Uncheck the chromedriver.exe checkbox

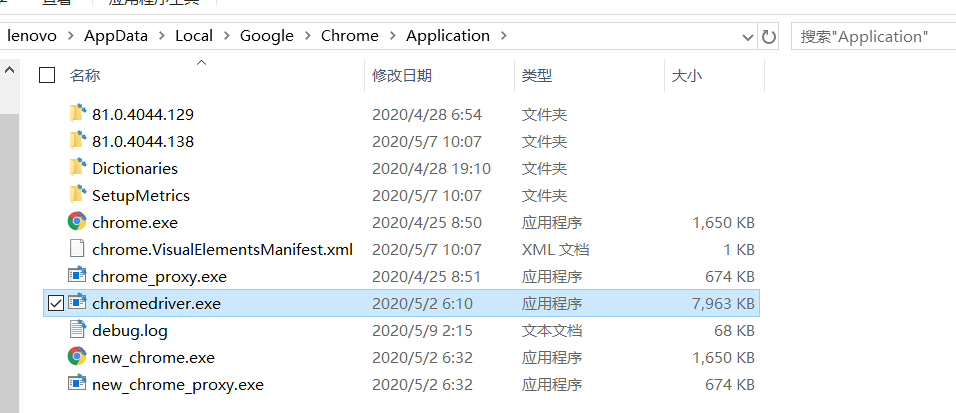click(x=54, y=303)
